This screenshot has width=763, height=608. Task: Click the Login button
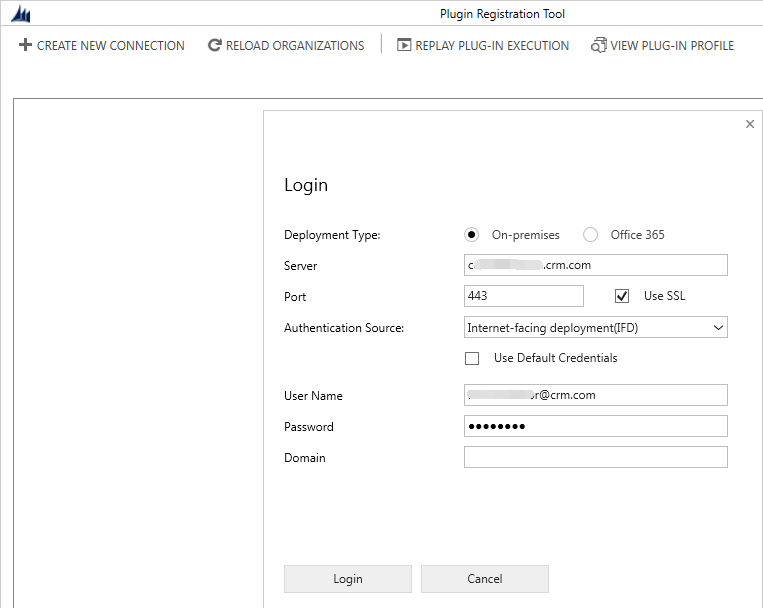[348, 579]
